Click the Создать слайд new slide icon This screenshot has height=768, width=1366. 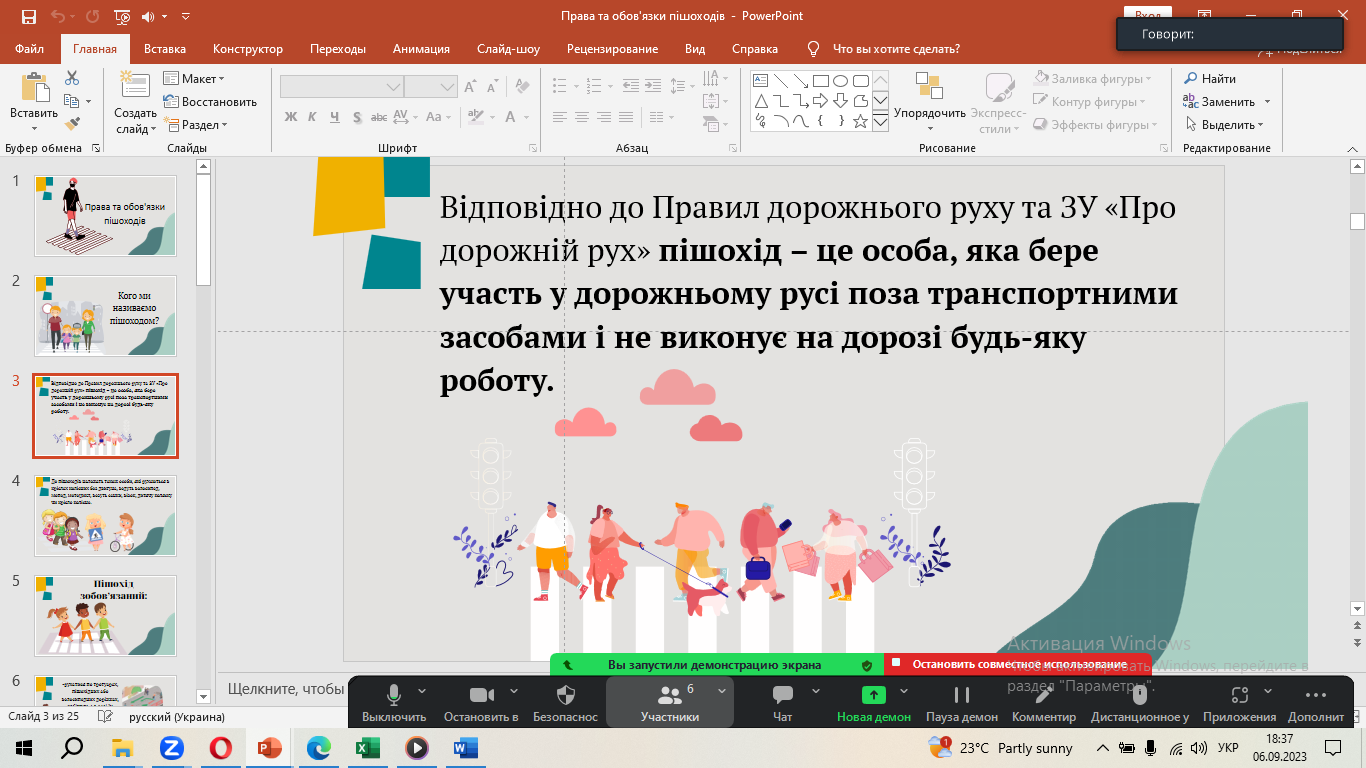tap(134, 87)
